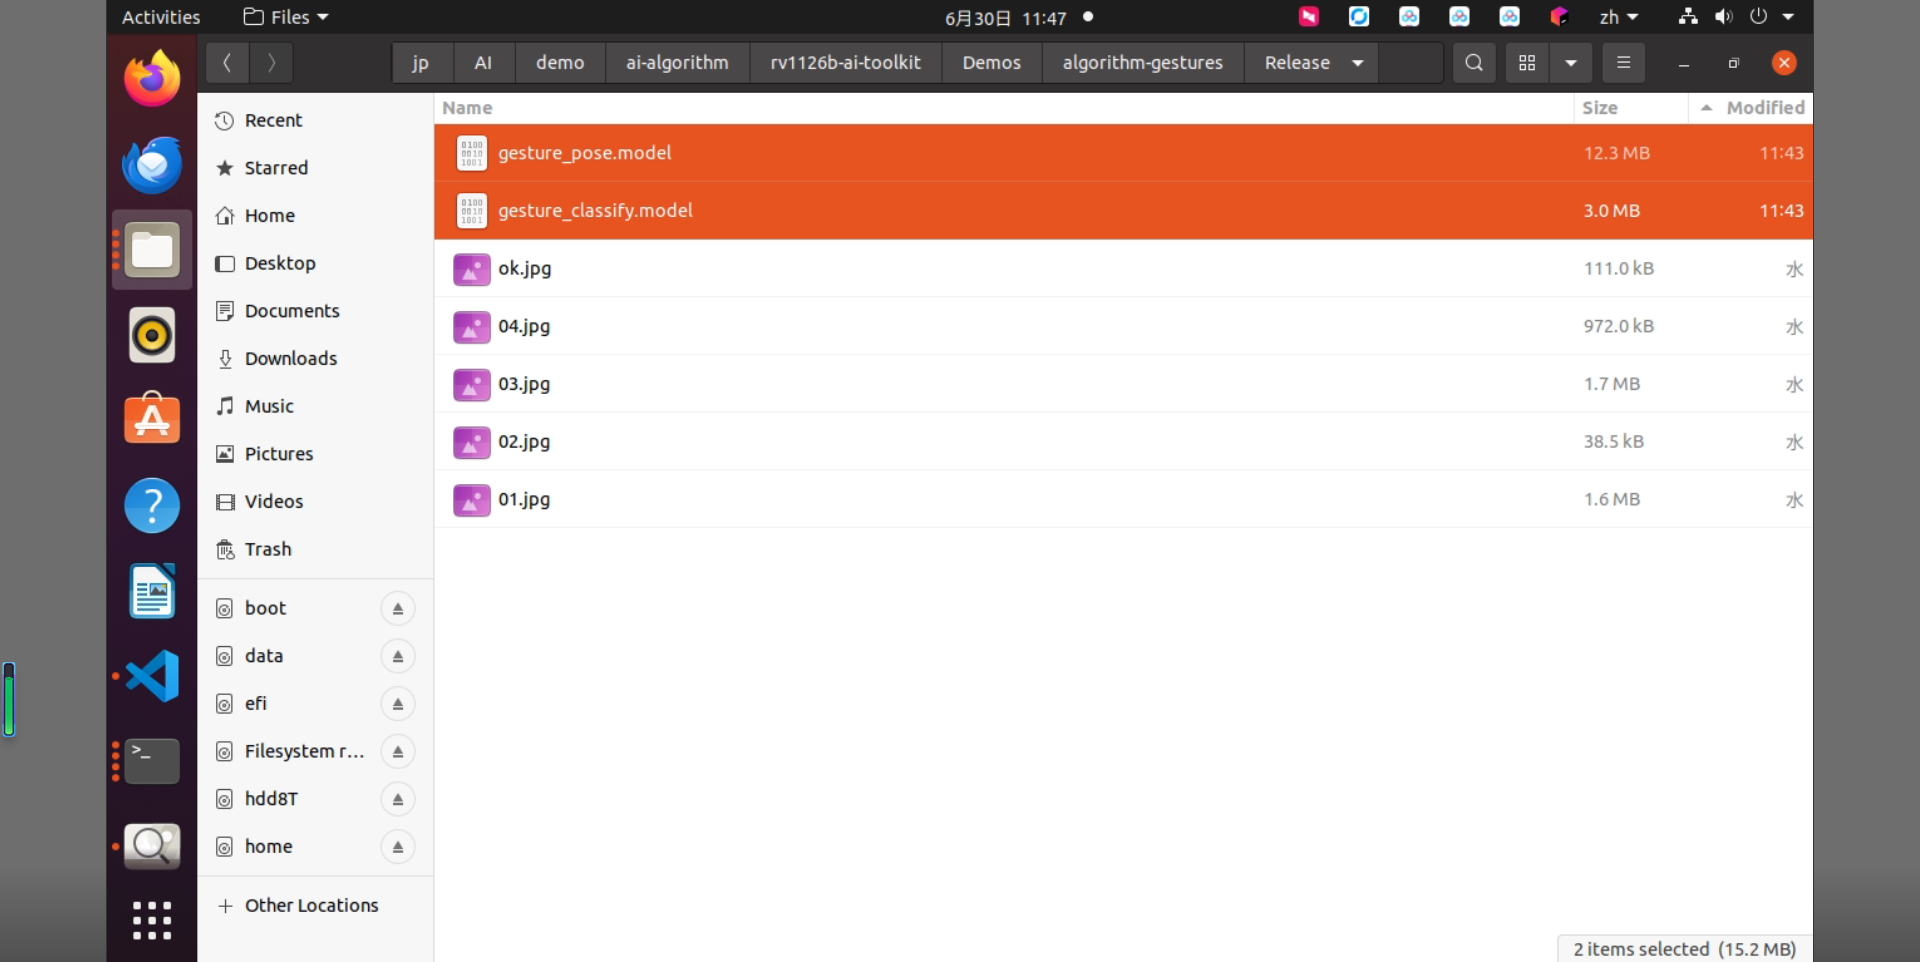Open Ubuntu Software store icon

[x=152, y=418]
